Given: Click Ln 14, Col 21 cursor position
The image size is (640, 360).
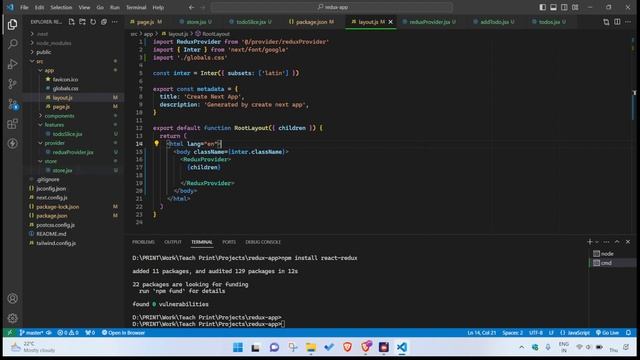Looking at the screenshot, I should coord(482,333).
